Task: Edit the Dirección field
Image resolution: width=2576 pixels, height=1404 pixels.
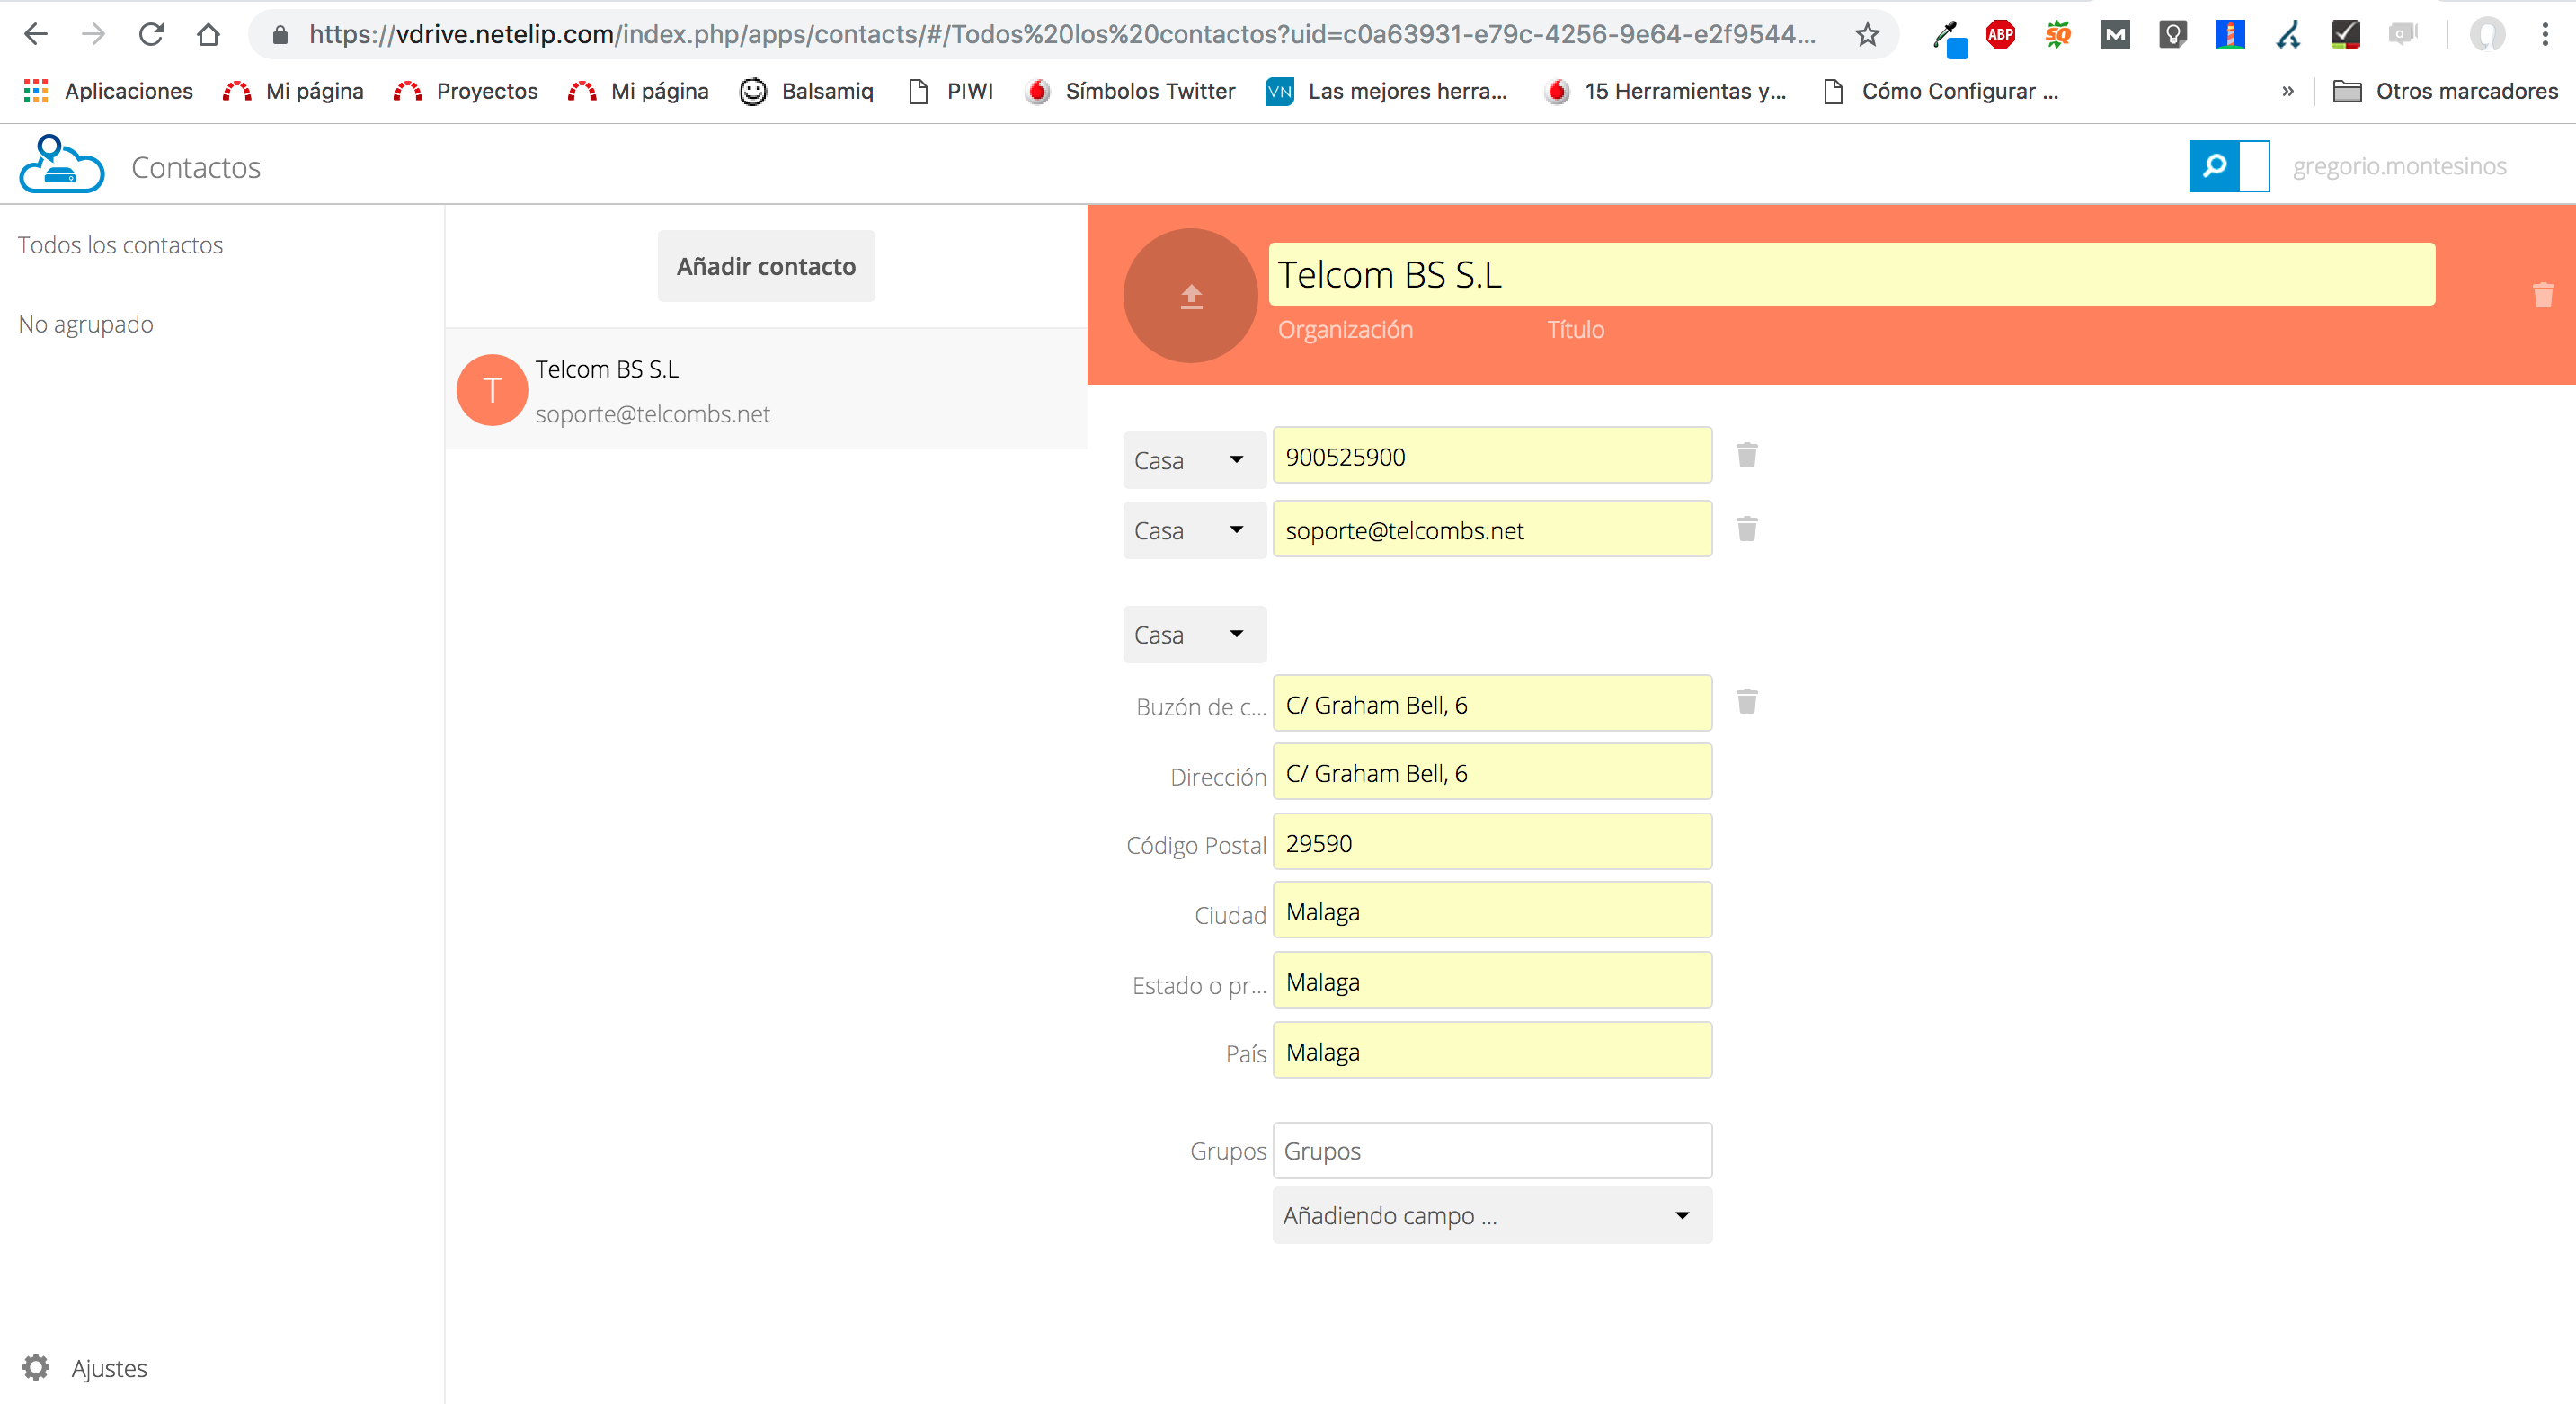Action: (1492, 772)
